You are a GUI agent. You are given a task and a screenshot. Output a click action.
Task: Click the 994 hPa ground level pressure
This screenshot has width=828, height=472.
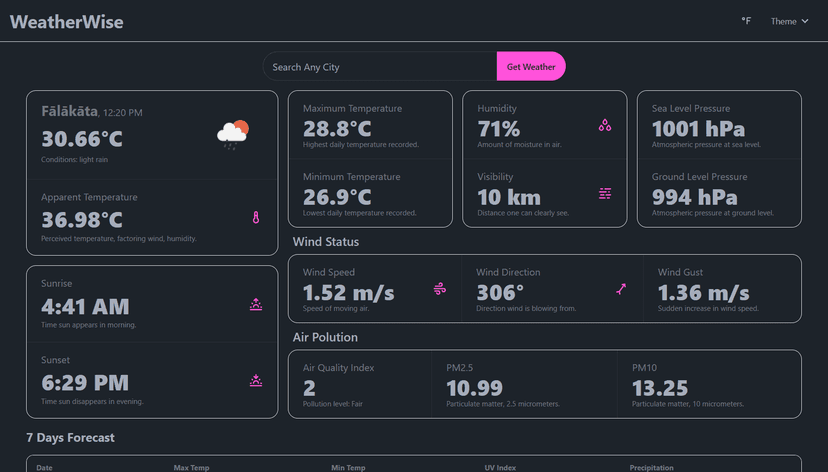pos(694,197)
